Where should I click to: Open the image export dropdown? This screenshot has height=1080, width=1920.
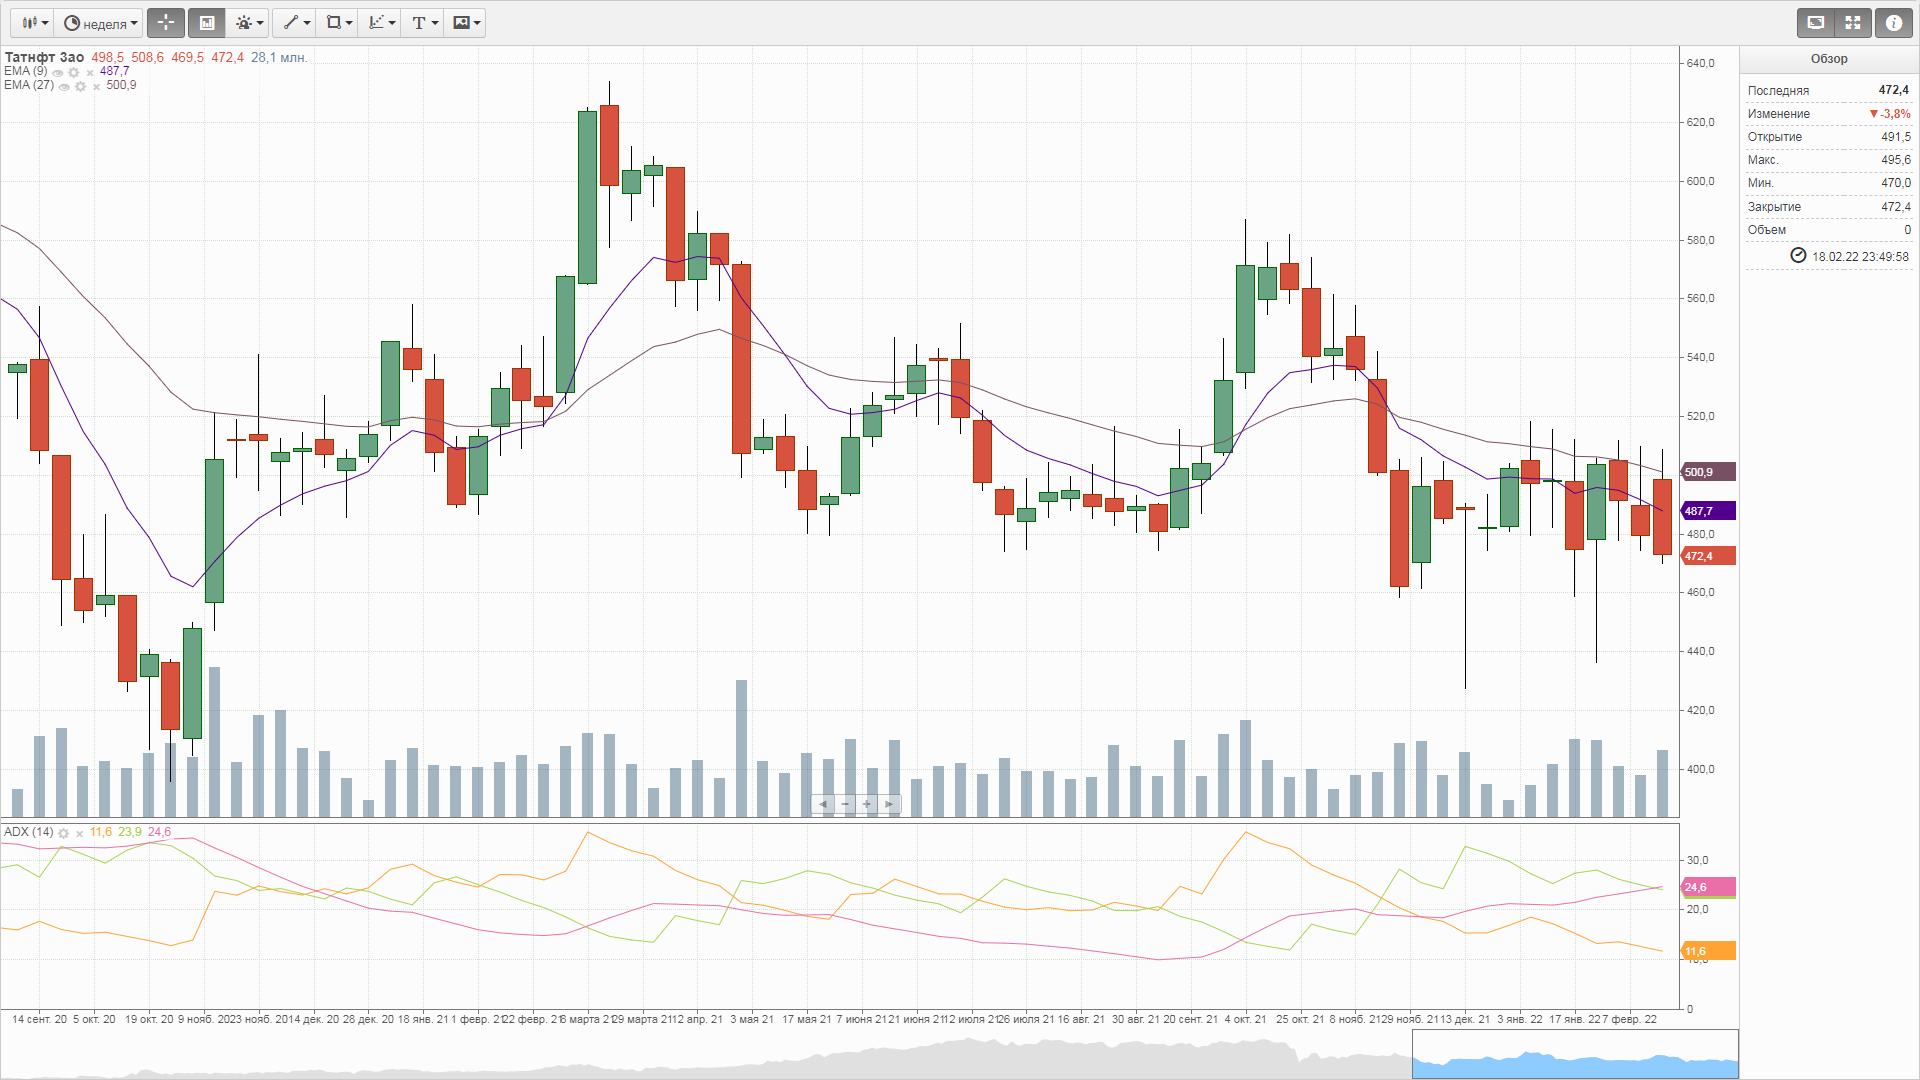pyautogui.click(x=466, y=23)
